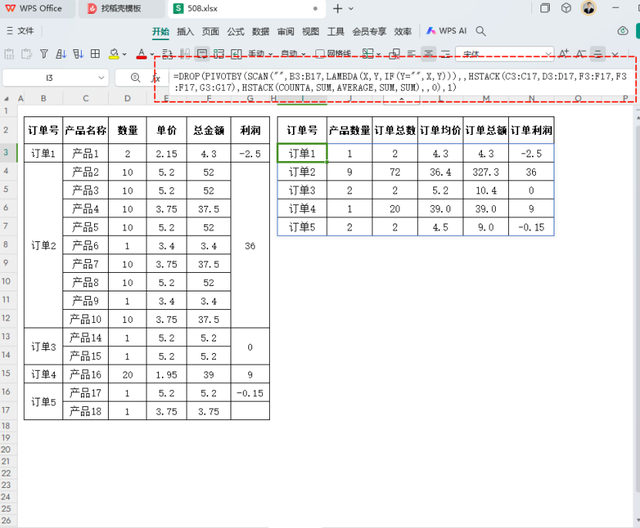Increase font size with A+ icon
Screen dimensions: 640x528
point(564,54)
